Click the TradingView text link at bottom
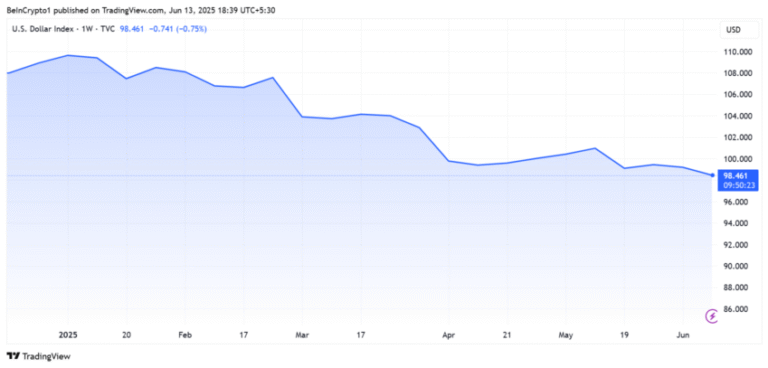Viewport: 768px width, 368px height. pyautogui.click(x=47, y=356)
